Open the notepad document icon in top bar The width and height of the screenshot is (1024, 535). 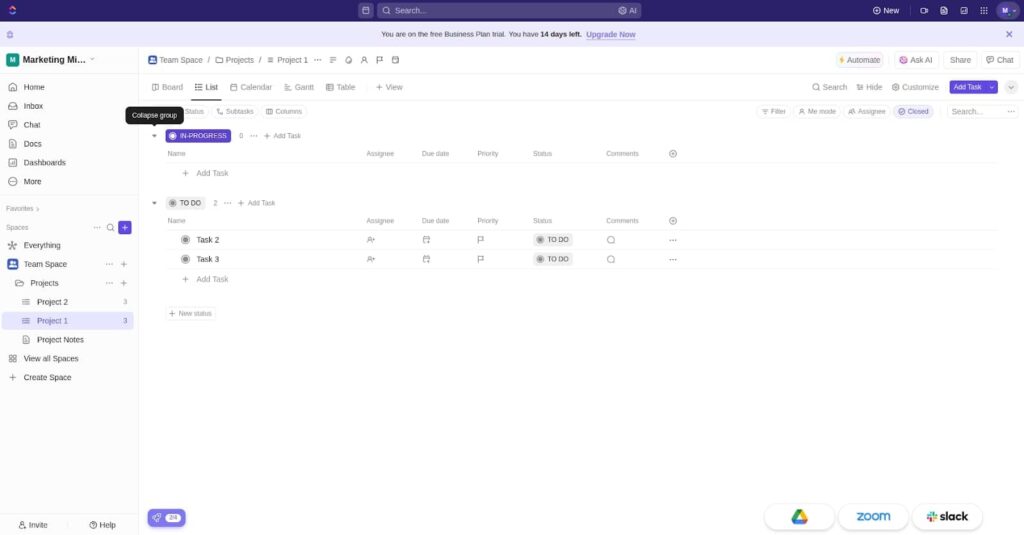click(x=944, y=10)
